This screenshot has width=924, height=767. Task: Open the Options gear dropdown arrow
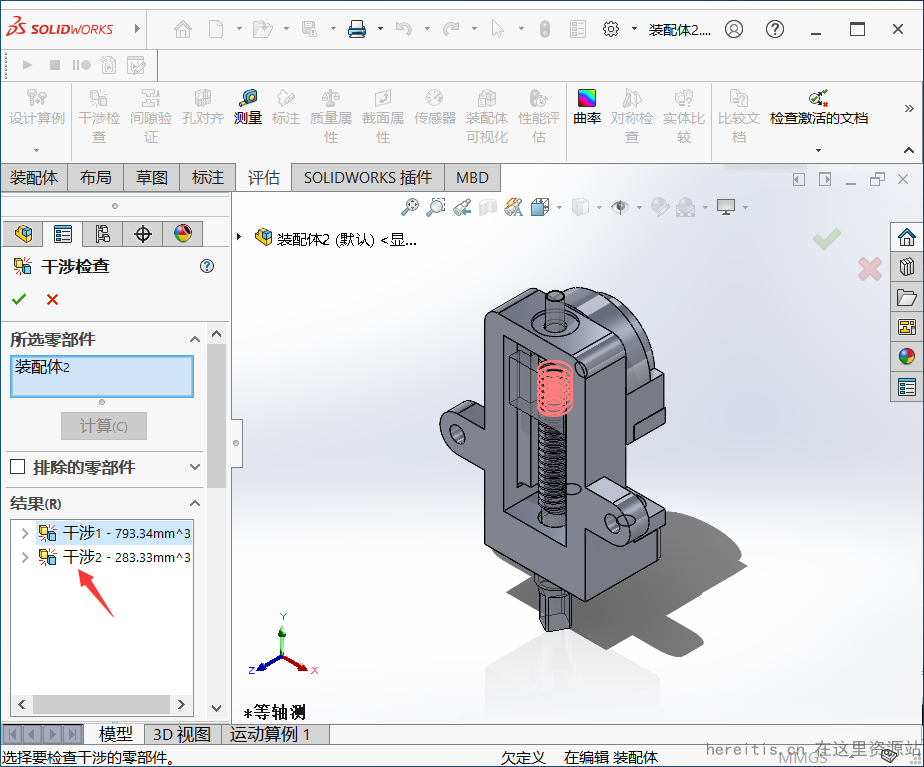(x=634, y=28)
